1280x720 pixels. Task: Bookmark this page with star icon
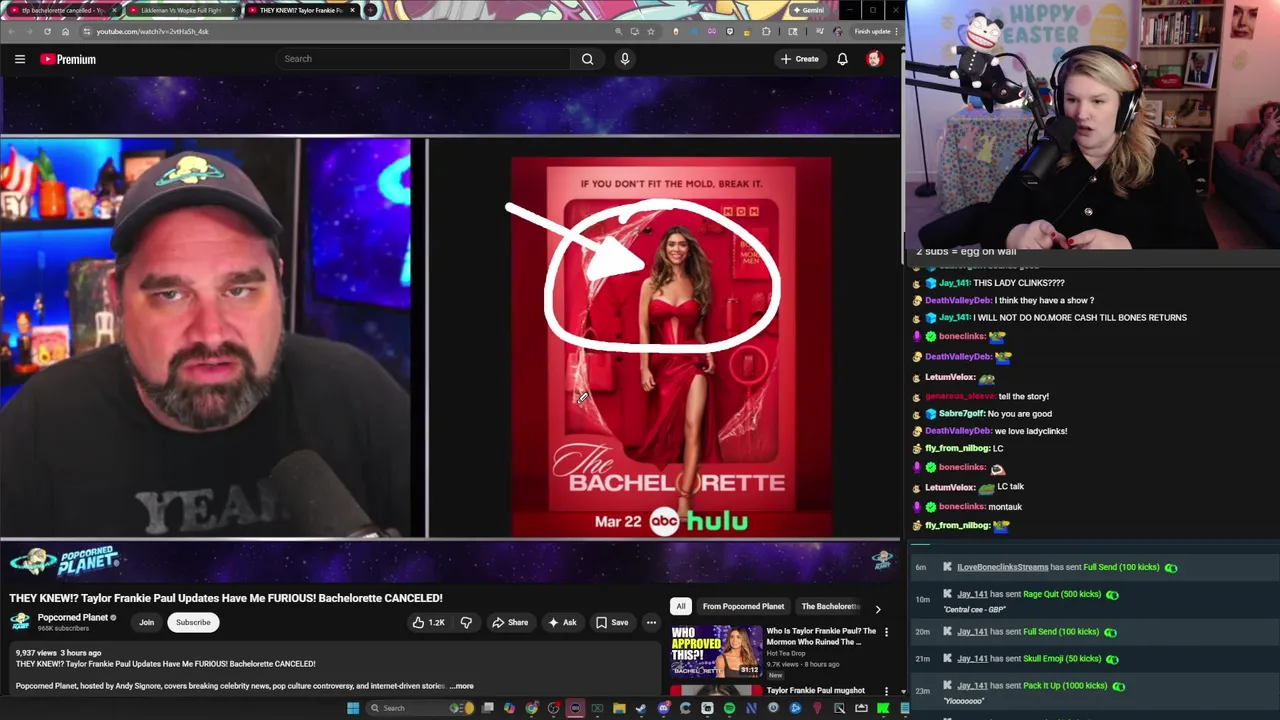[651, 31]
